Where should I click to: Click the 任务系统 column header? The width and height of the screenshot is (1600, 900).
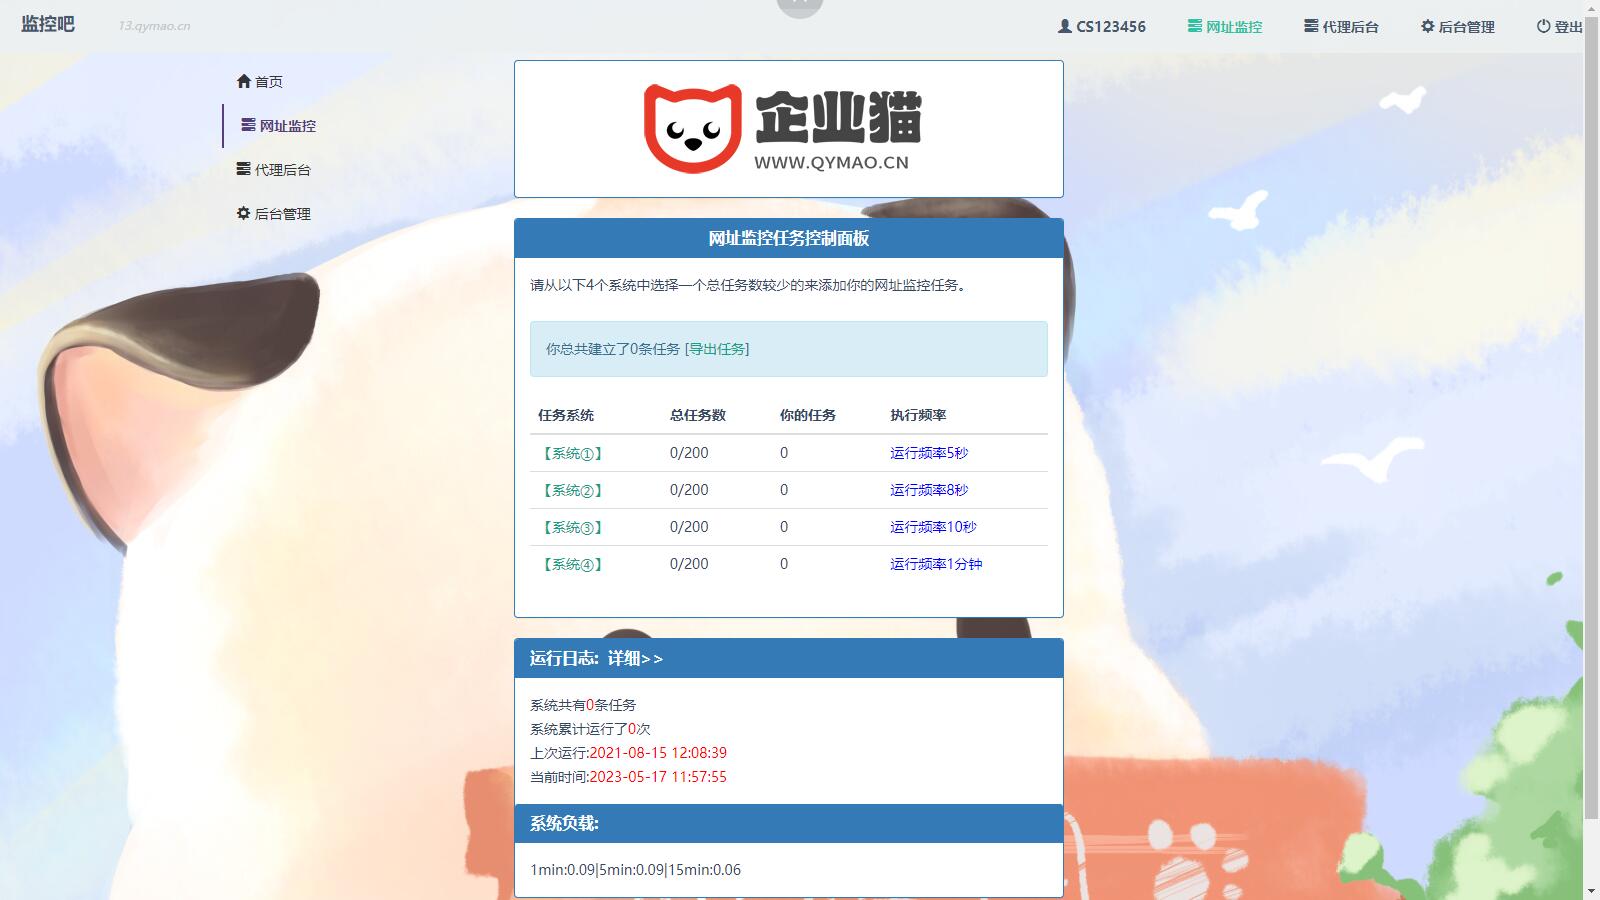(566, 415)
